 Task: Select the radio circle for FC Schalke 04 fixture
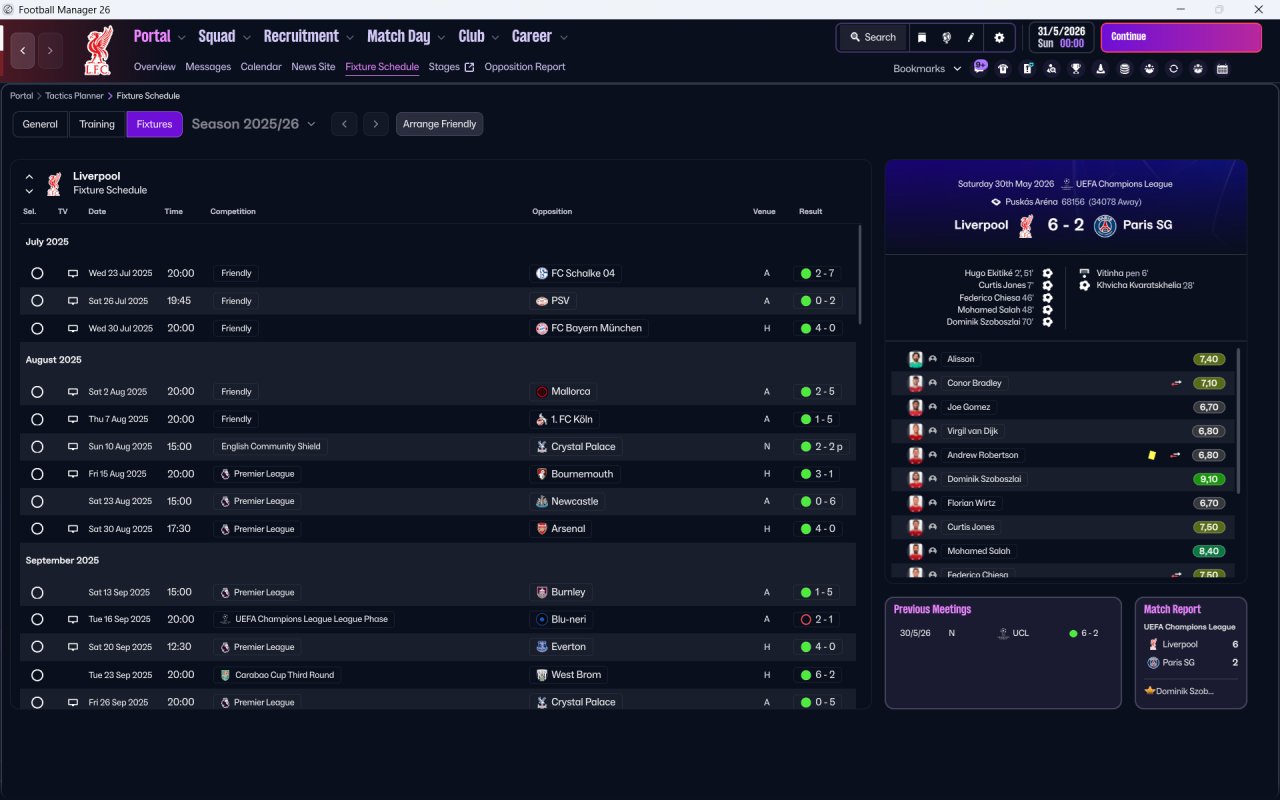click(37, 273)
